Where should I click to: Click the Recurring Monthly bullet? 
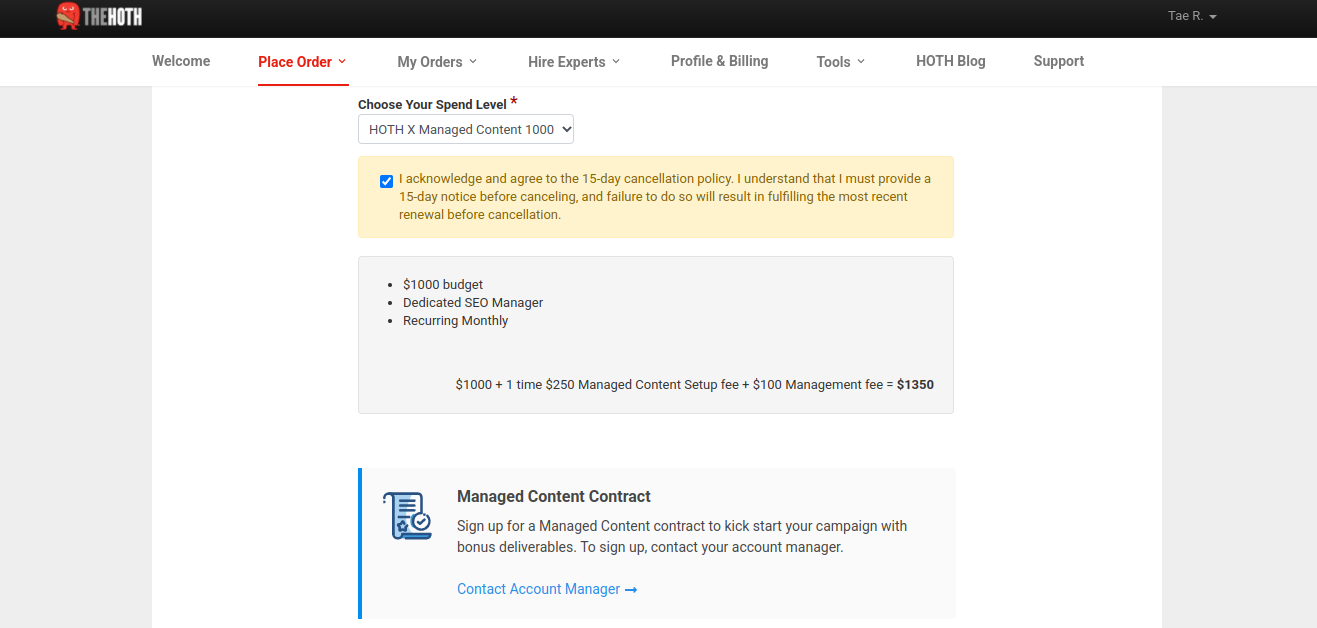click(x=456, y=321)
